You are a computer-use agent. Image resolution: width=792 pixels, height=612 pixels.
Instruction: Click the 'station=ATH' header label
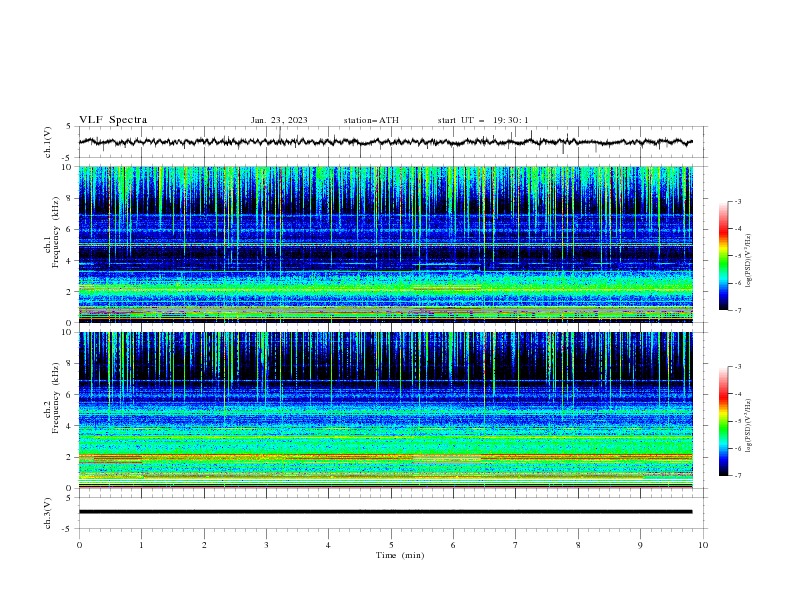tap(371, 120)
